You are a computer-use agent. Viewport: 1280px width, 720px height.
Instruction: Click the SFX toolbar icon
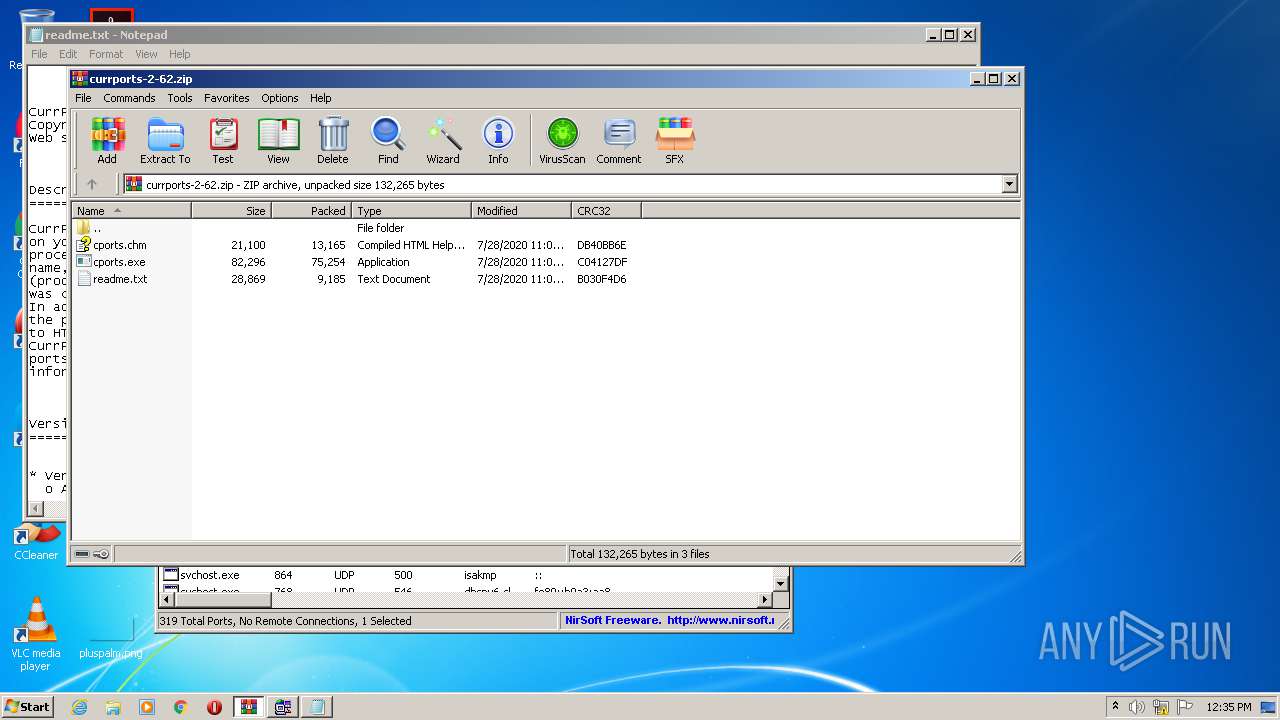[675, 140]
